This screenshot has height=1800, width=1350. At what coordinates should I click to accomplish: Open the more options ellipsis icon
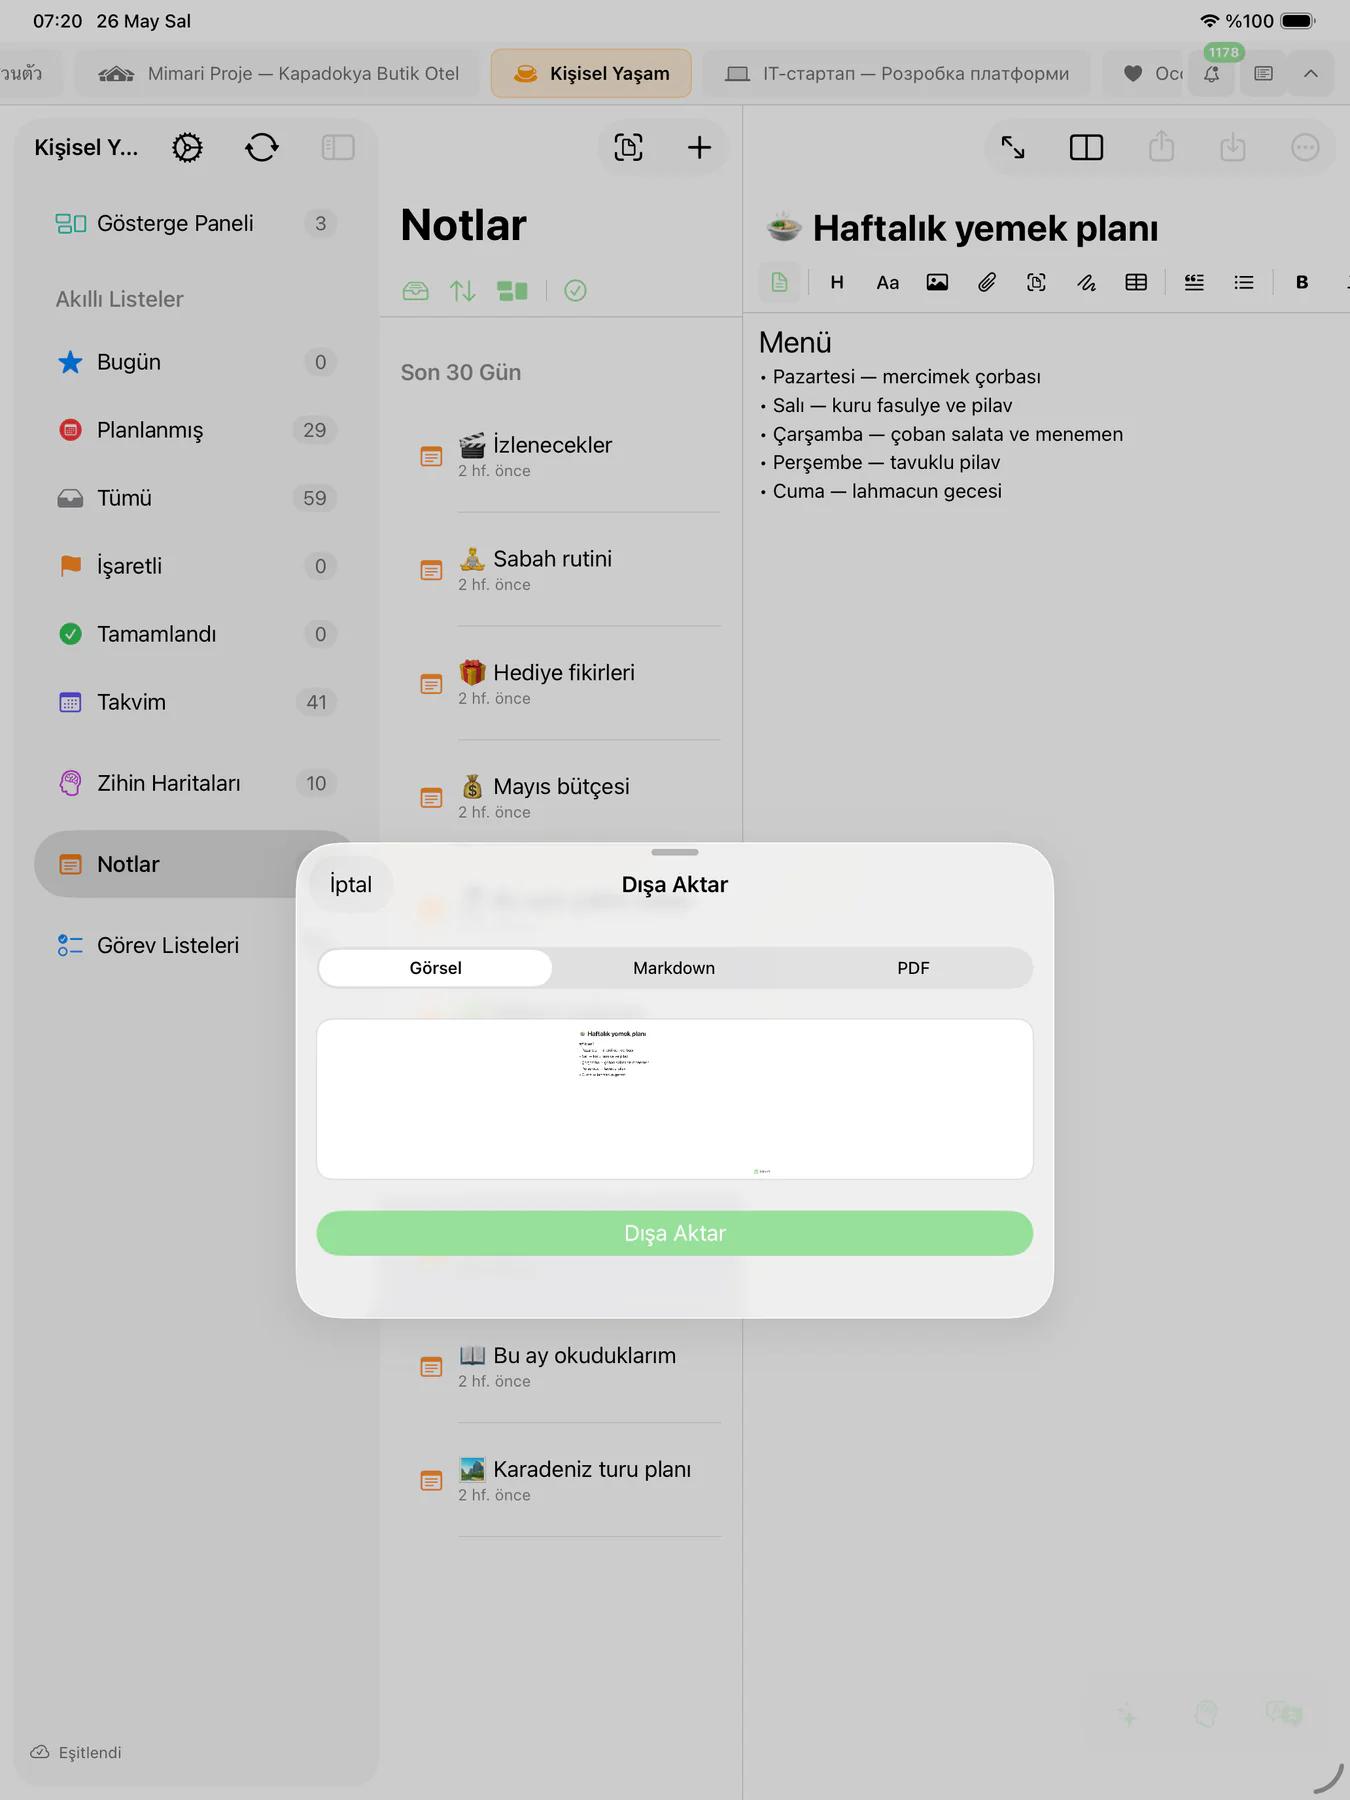point(1305,148)
